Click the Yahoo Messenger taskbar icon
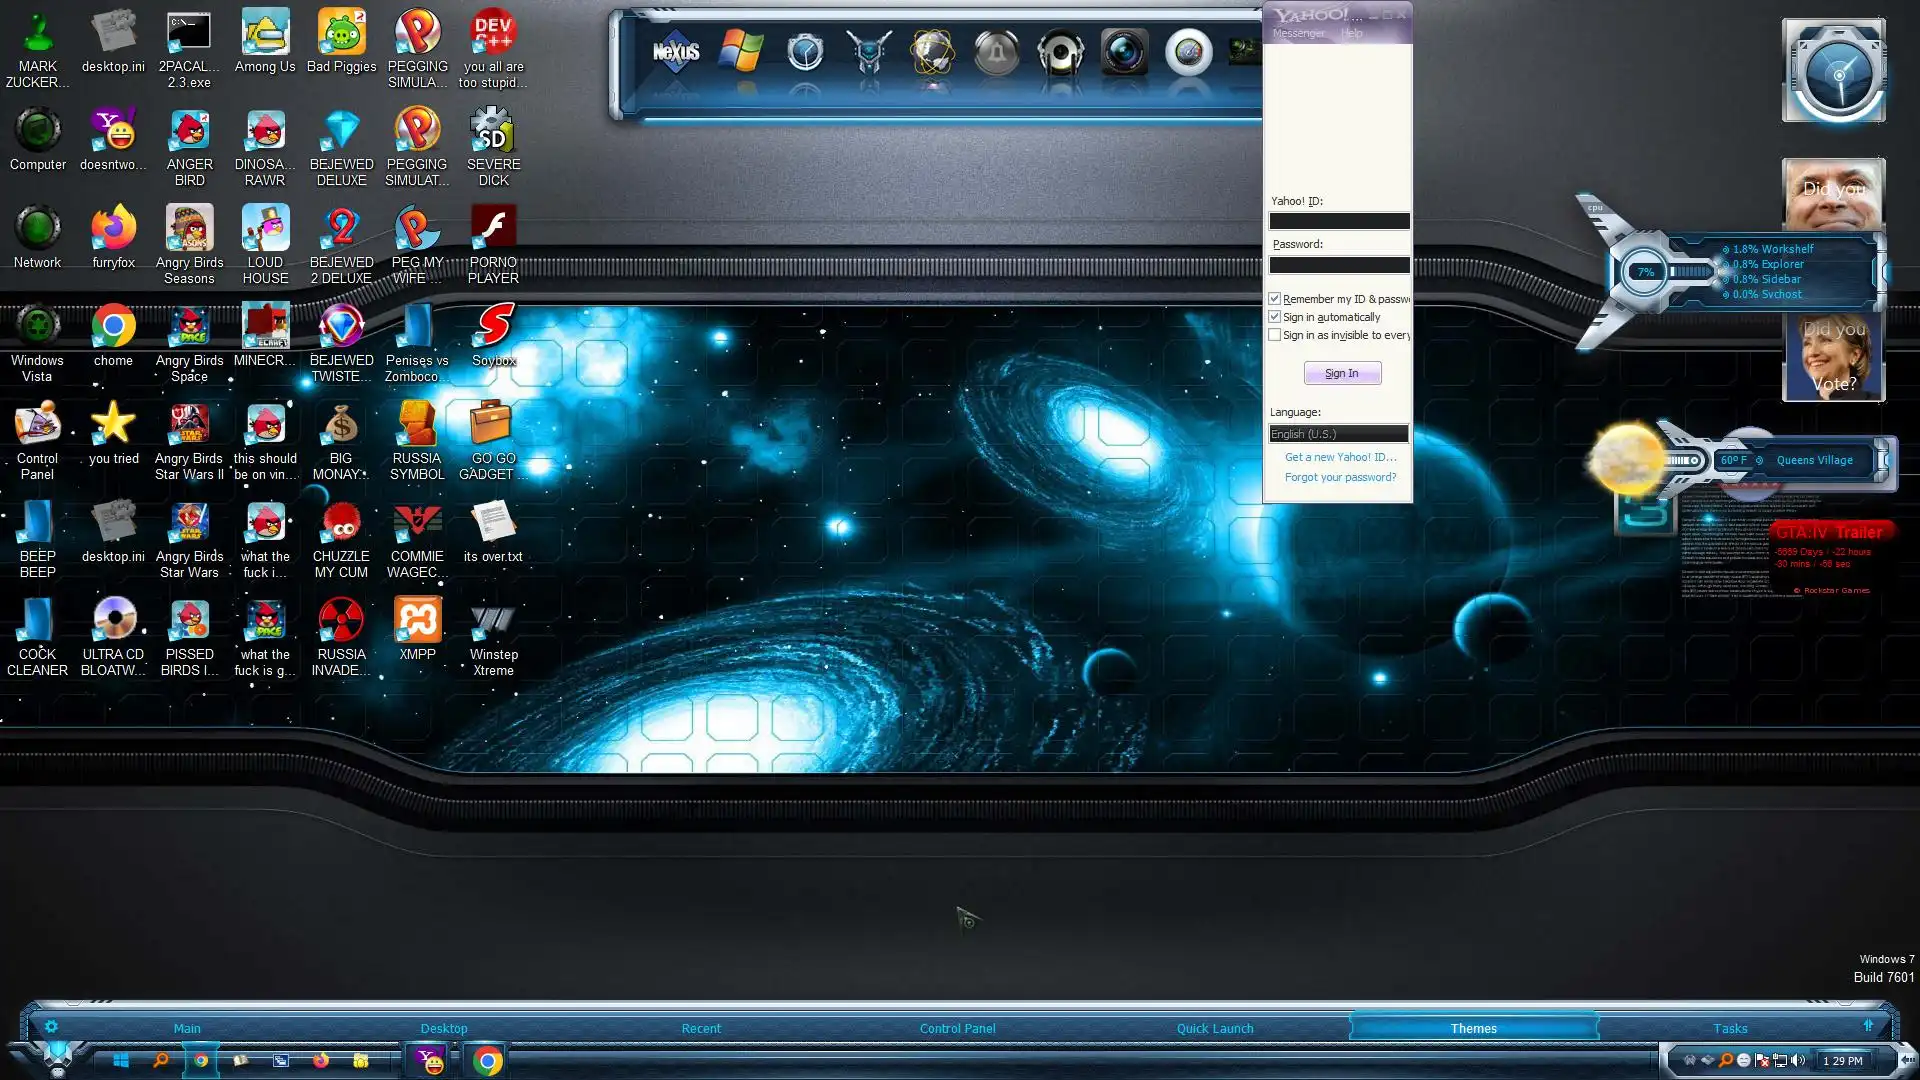The width and height of the screenshot is (1920, 1080). pos(430,1061)
